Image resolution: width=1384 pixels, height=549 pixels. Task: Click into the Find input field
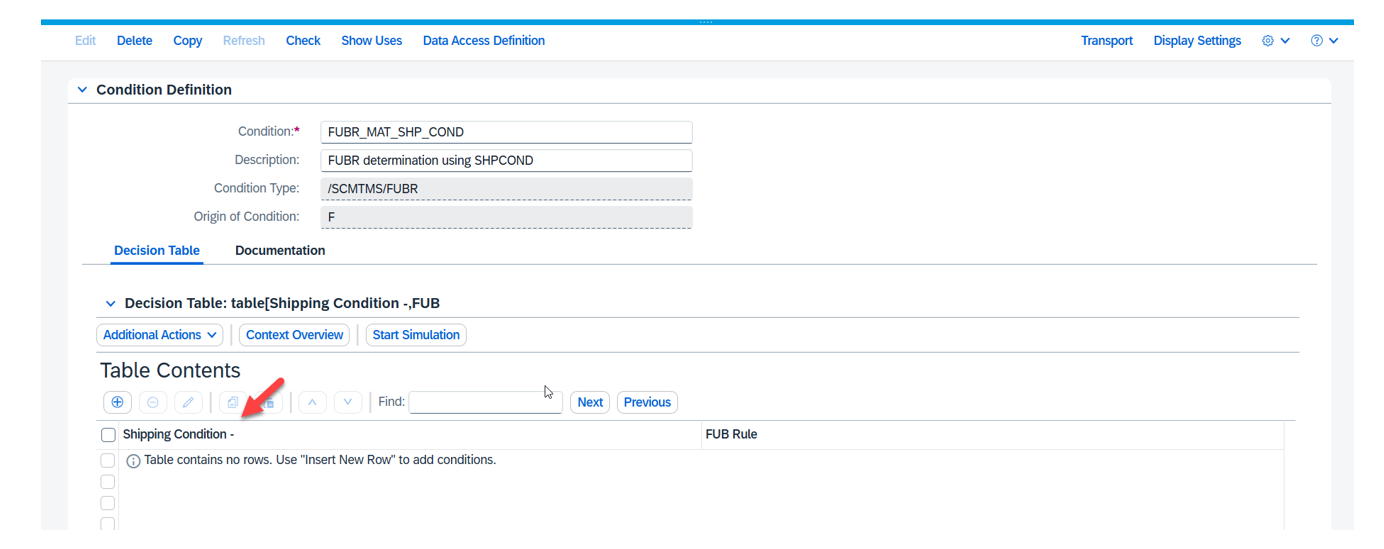pyautogui.click(x=485, y=402)
